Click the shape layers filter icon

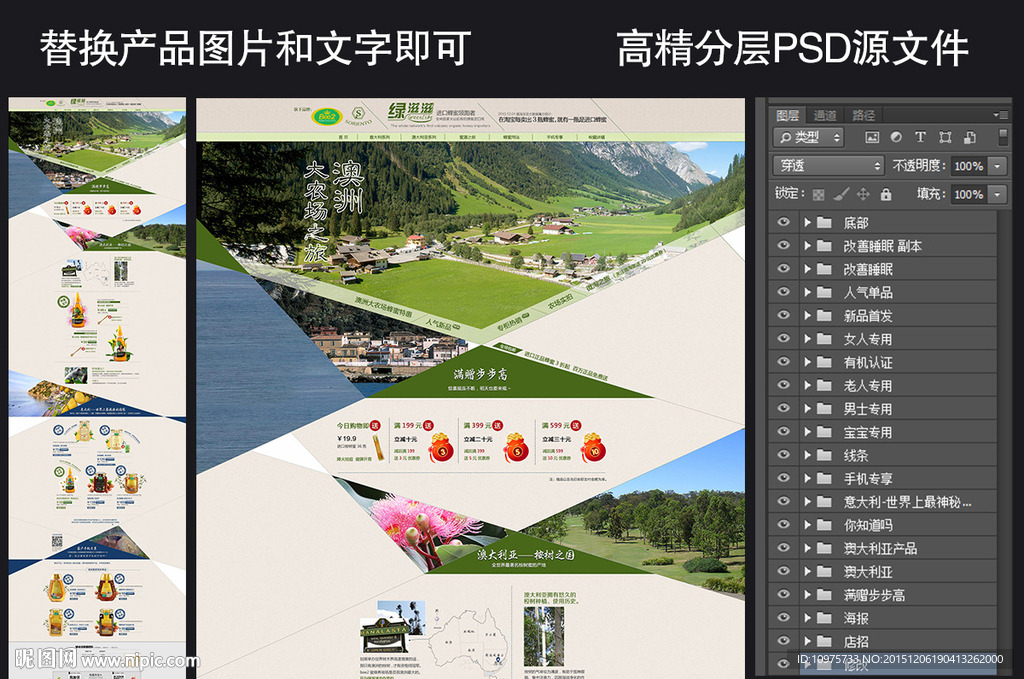click(947, 137)
